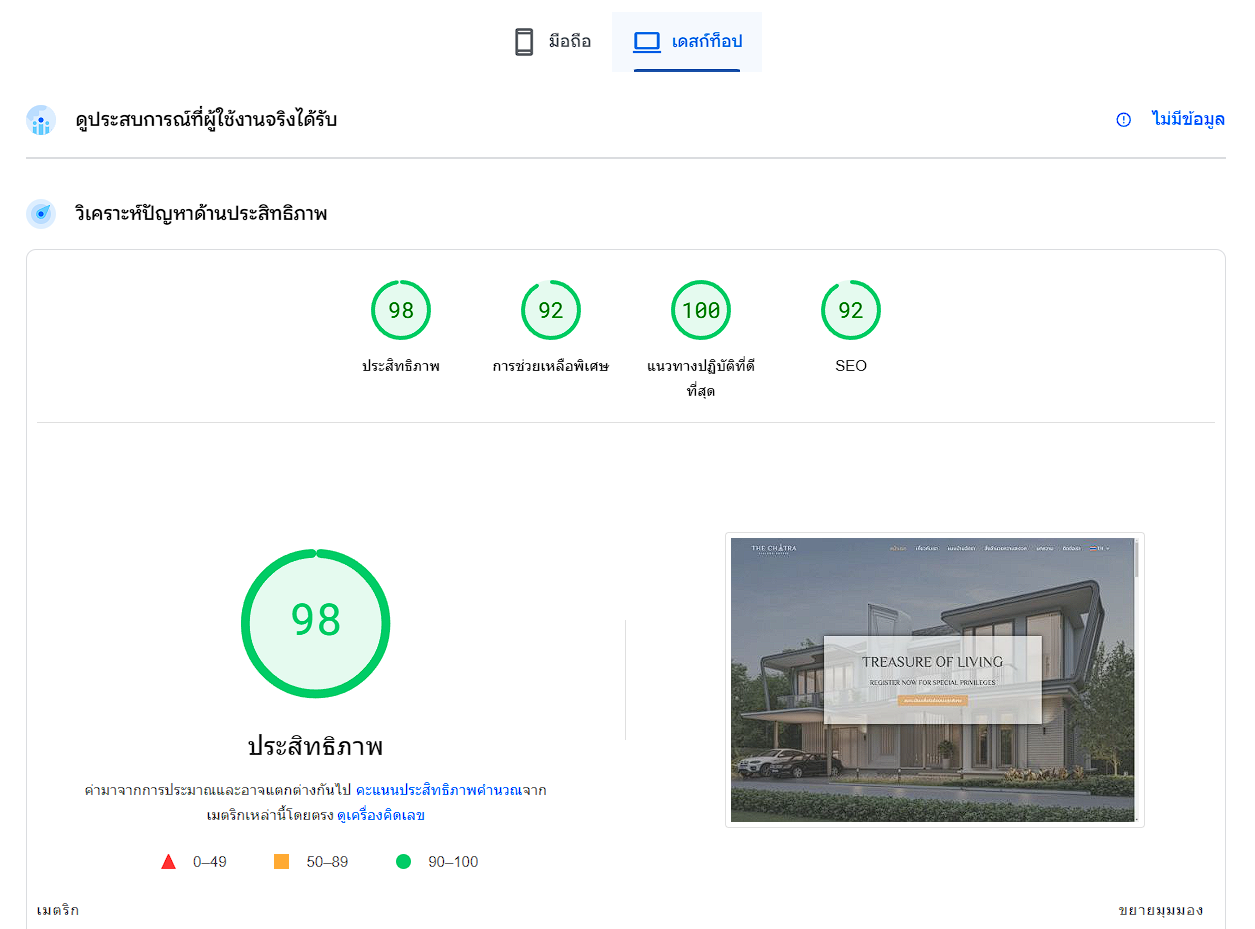The width and height of the screenshot is (1255, 929).
Task: Jump to the ประสิทธิภาพ score gauge 98
Action: point(401,310)
